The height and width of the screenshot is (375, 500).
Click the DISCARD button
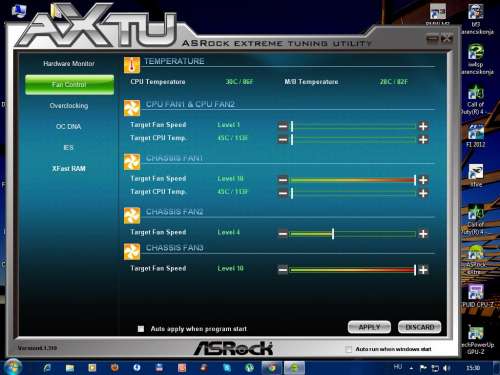click(420, 327)
